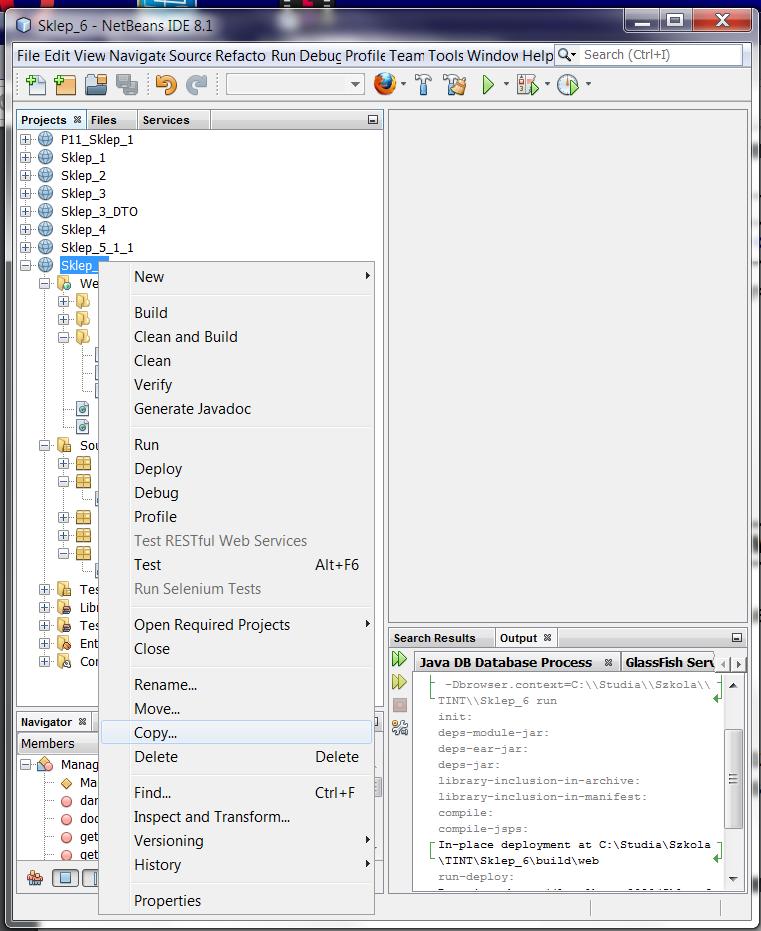Viewport: 761px width, 931px height.
Task: Select the Sklep_3 project row
Action: [x=83, y=194]
